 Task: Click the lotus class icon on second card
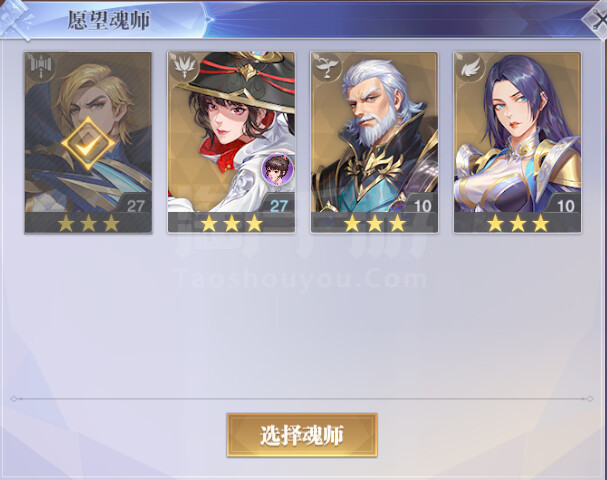(184, 66)
